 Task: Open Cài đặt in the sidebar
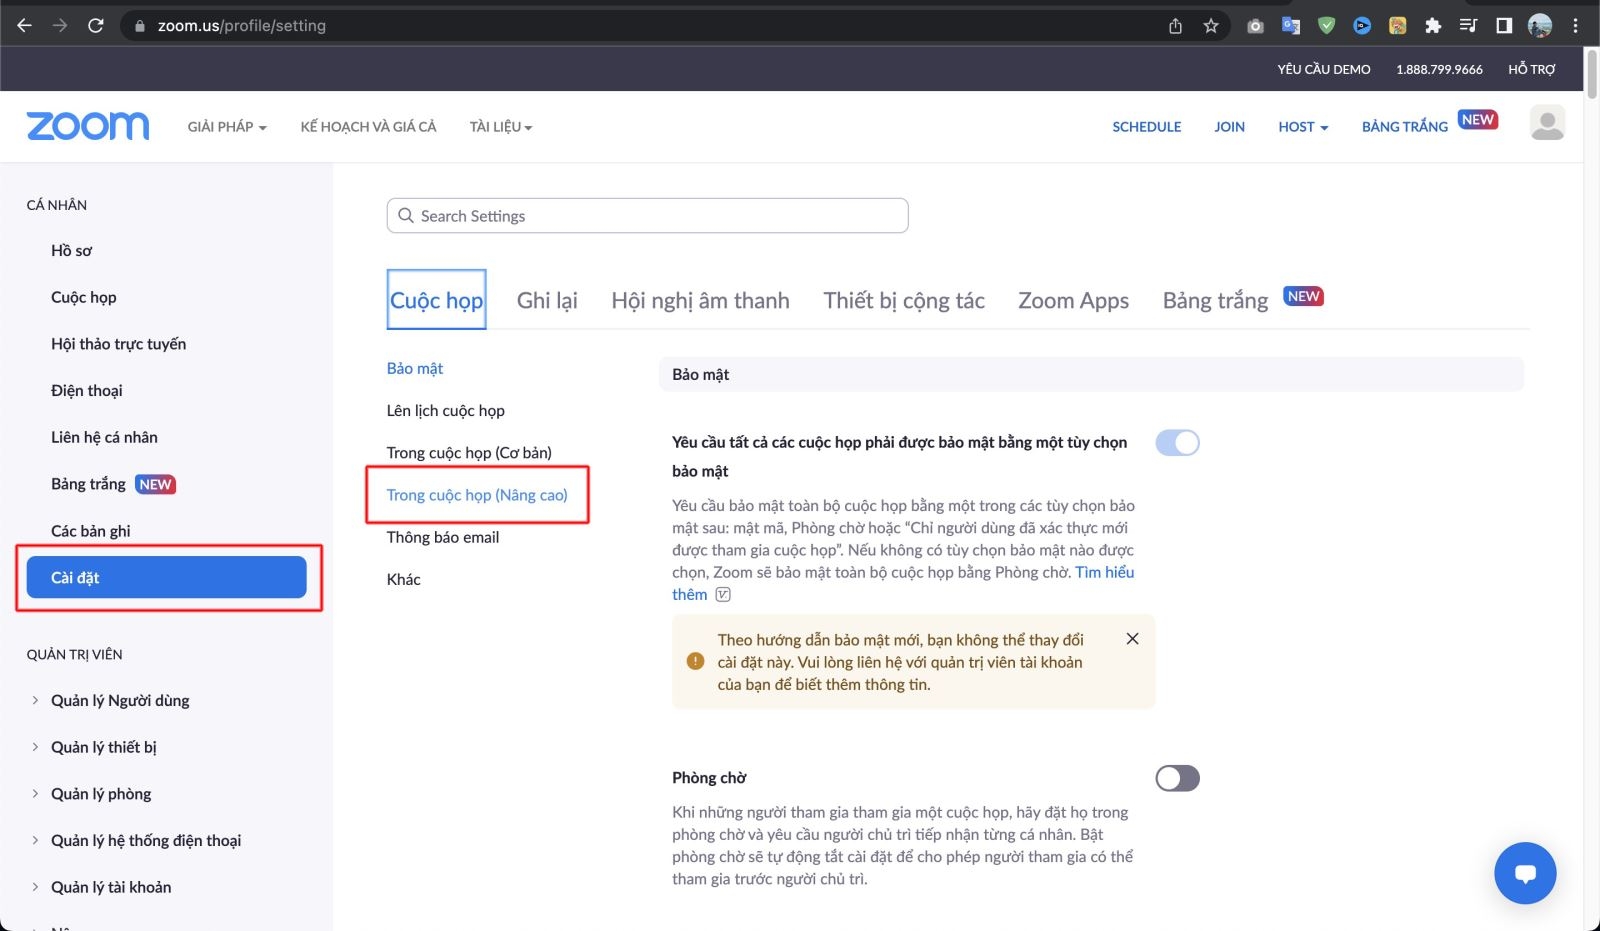(166, 577)
